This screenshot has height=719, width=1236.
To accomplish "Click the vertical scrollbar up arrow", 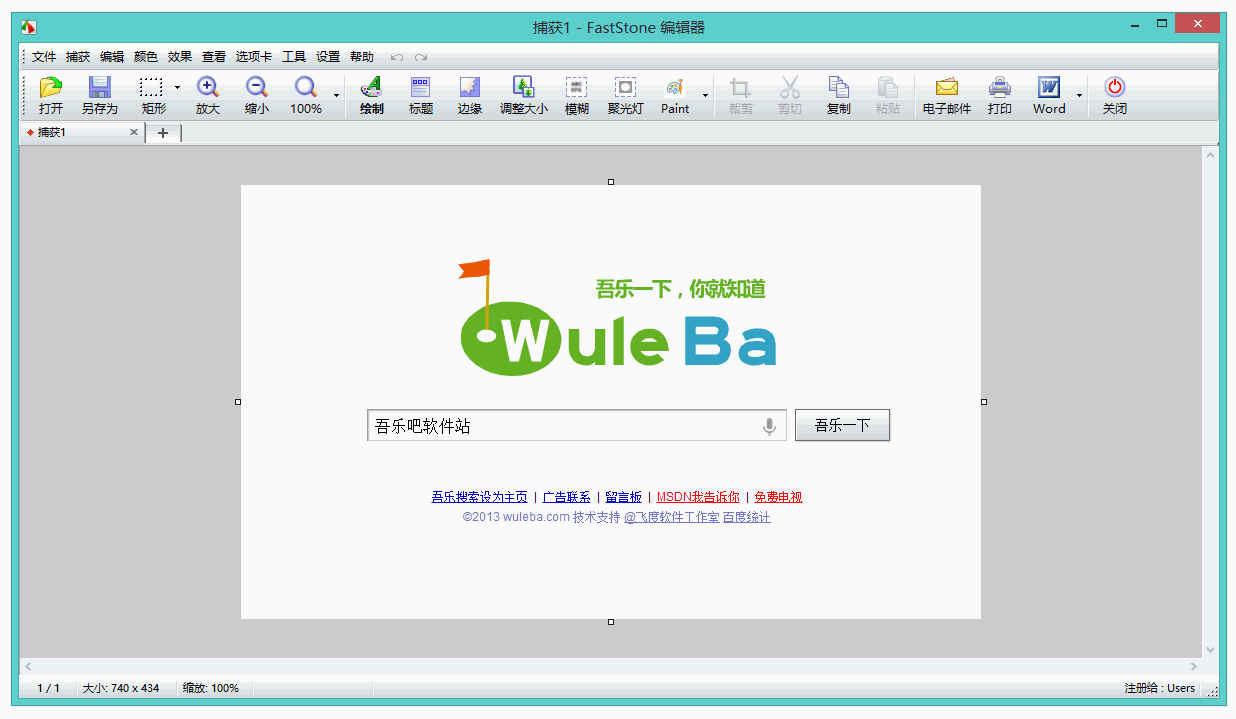I will pyautogui.click(x=1210, y=155).
